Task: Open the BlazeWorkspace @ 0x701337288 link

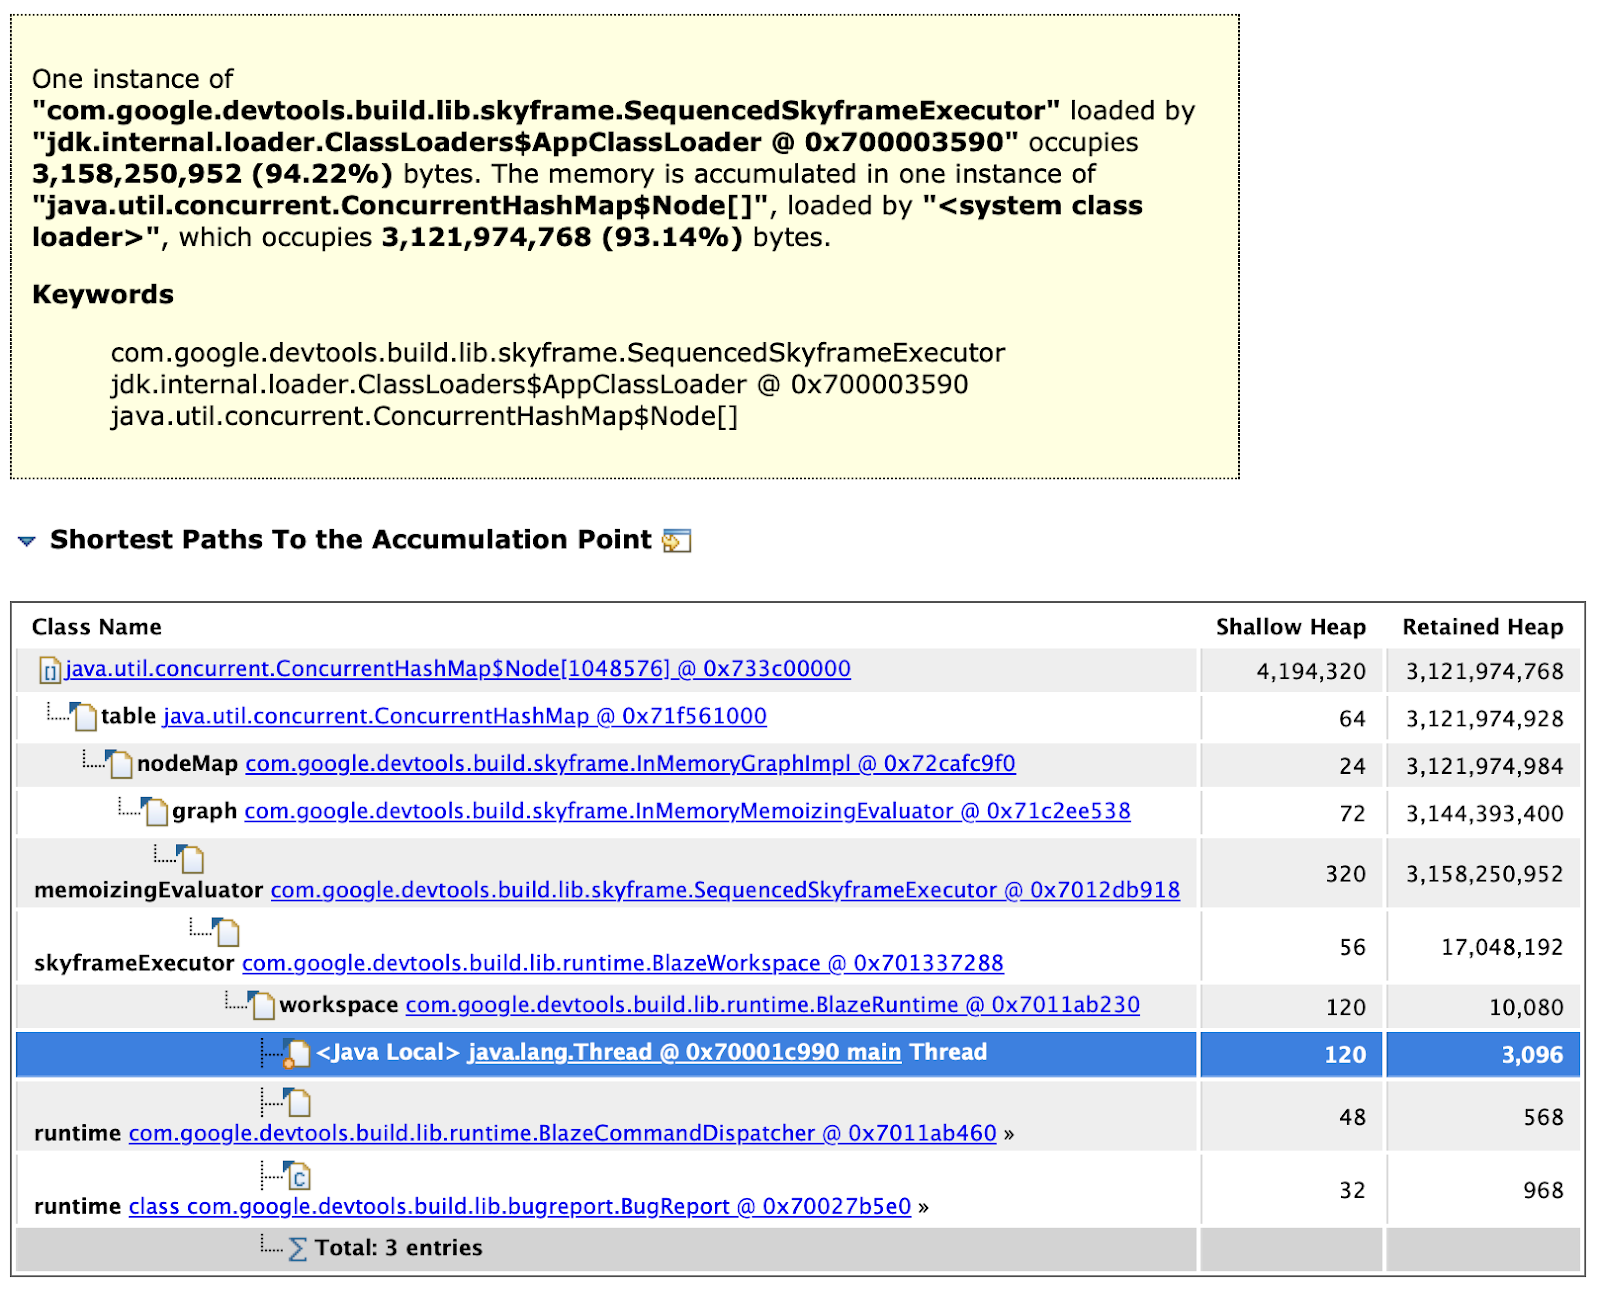Action: coord(623,963)
